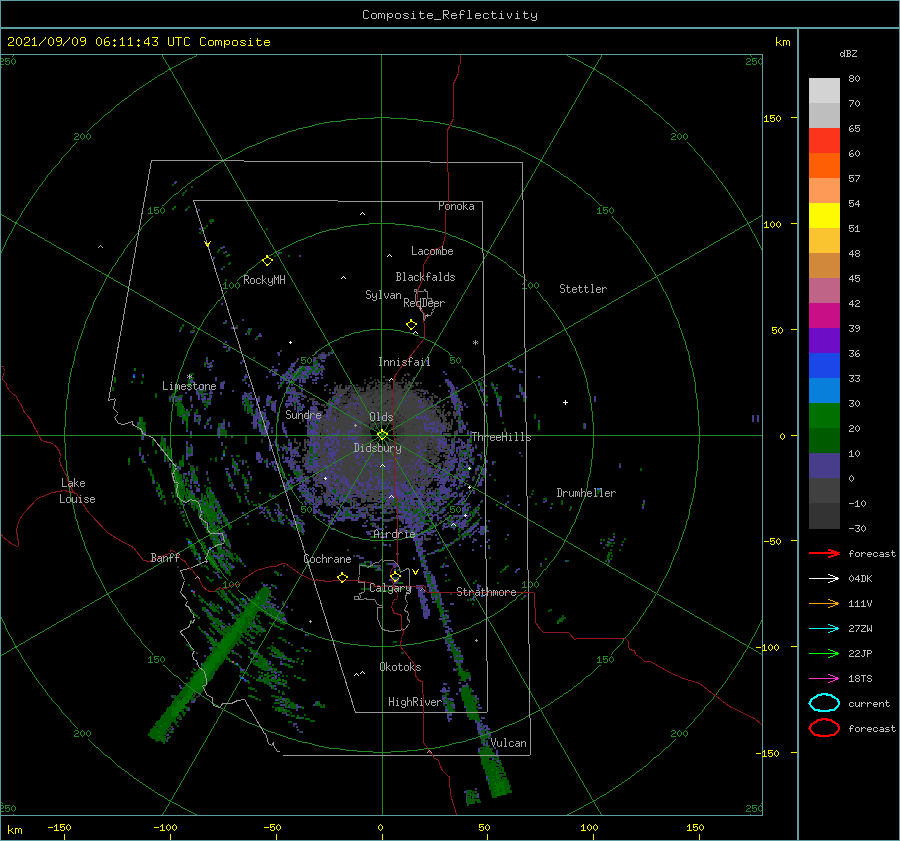Click the Limestone label

(189, 386)
